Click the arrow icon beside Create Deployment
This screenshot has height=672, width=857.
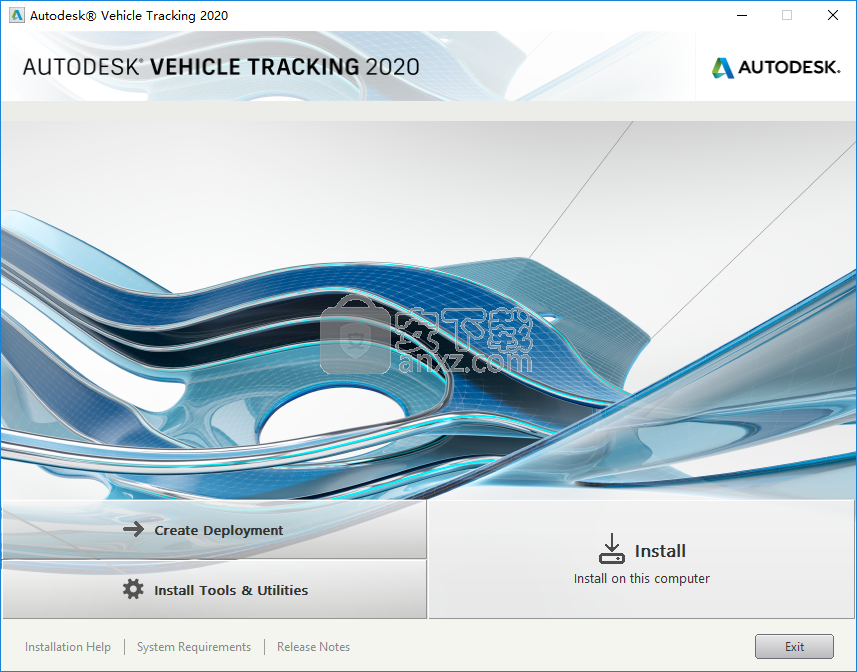tap(133, 529)
